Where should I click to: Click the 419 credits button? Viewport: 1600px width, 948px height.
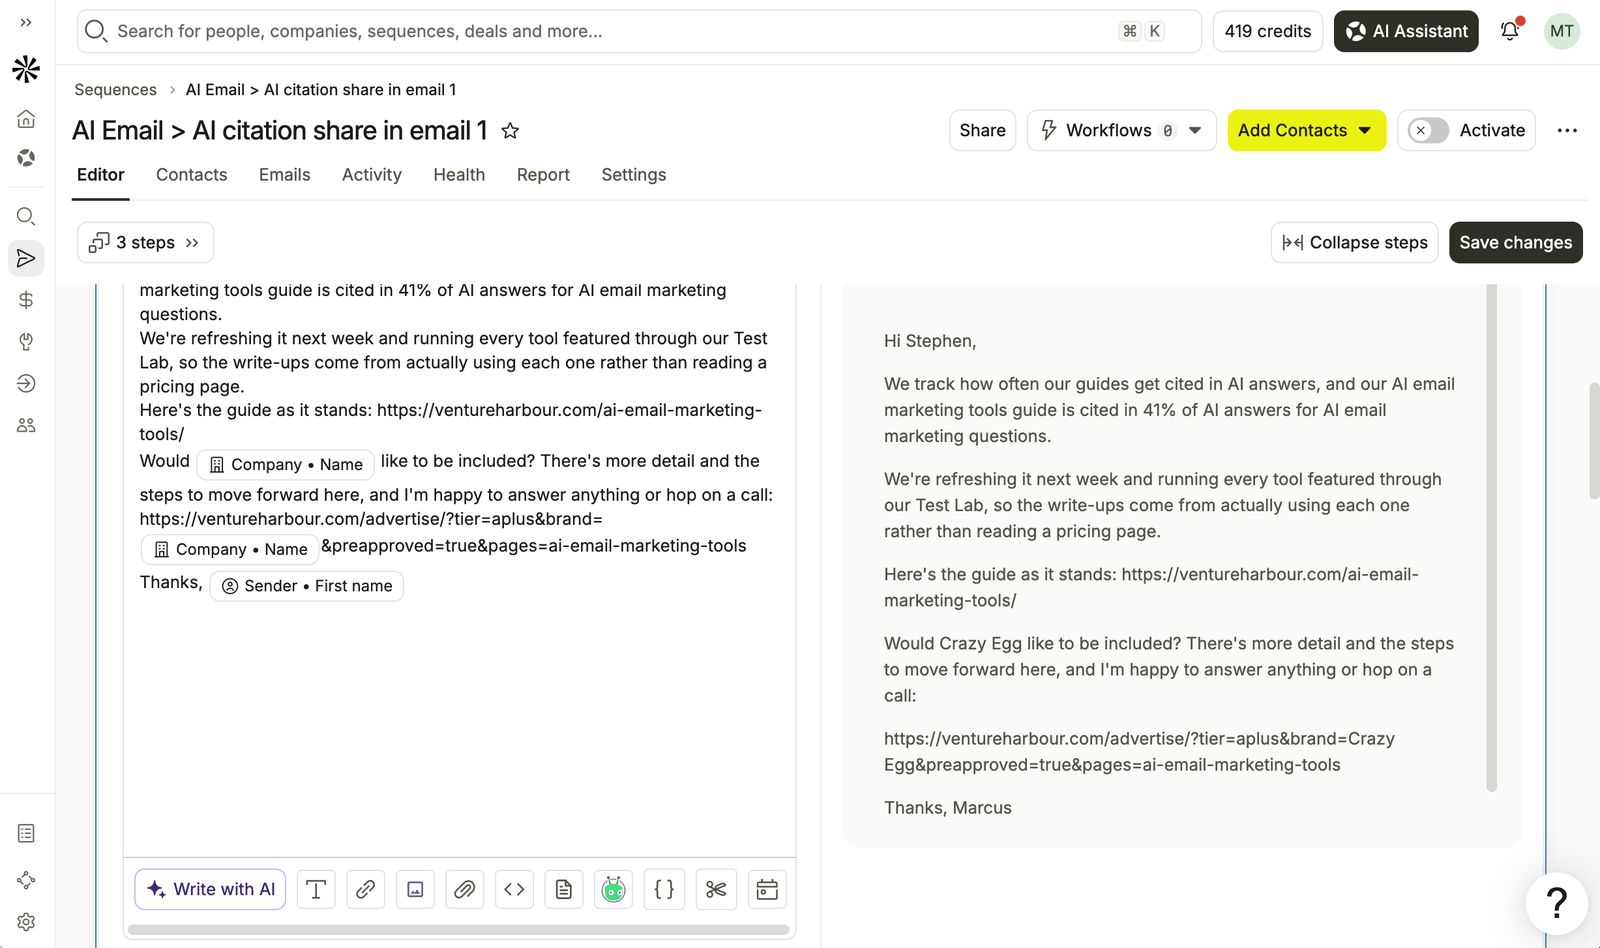click(x=1268, y=31)
